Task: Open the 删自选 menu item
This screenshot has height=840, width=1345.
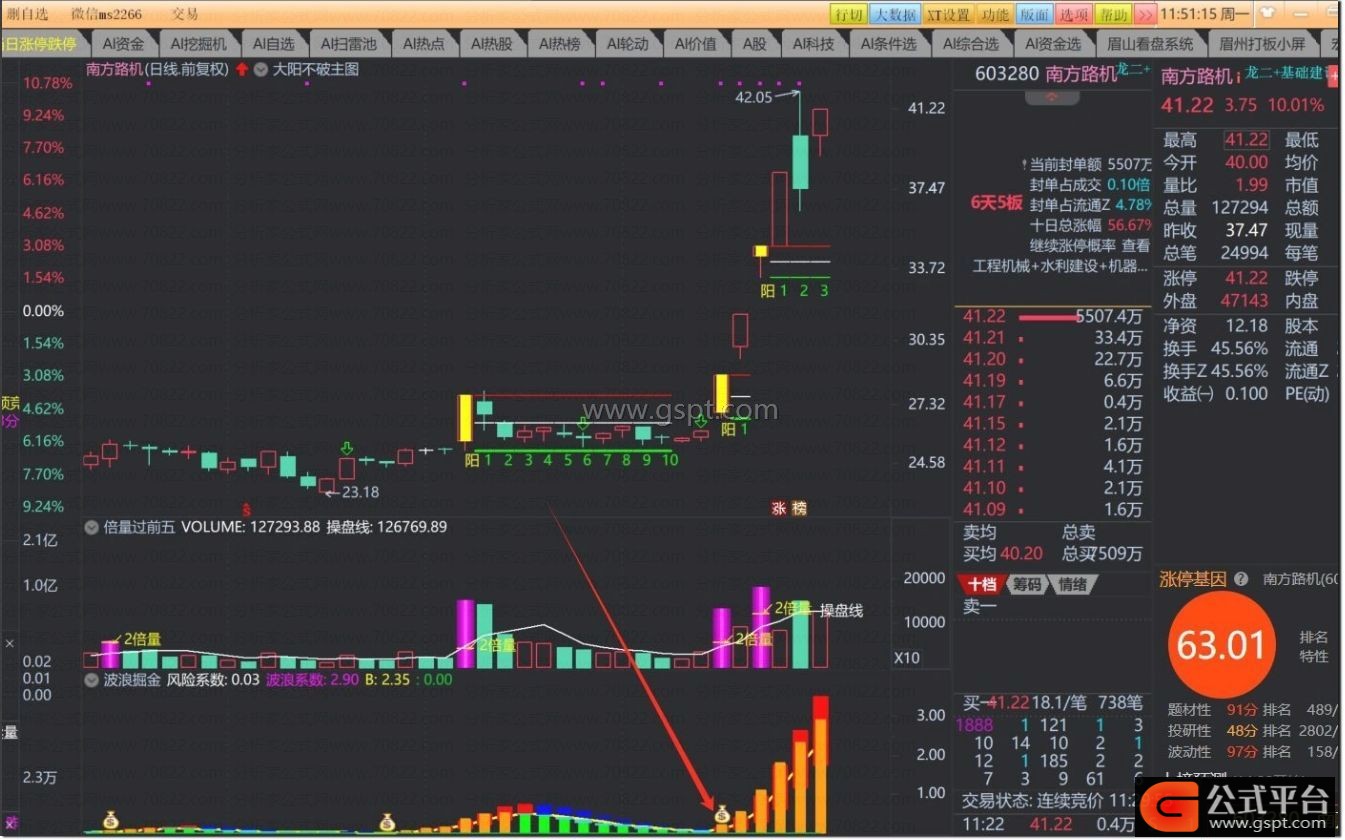Action: pos(28,14)
